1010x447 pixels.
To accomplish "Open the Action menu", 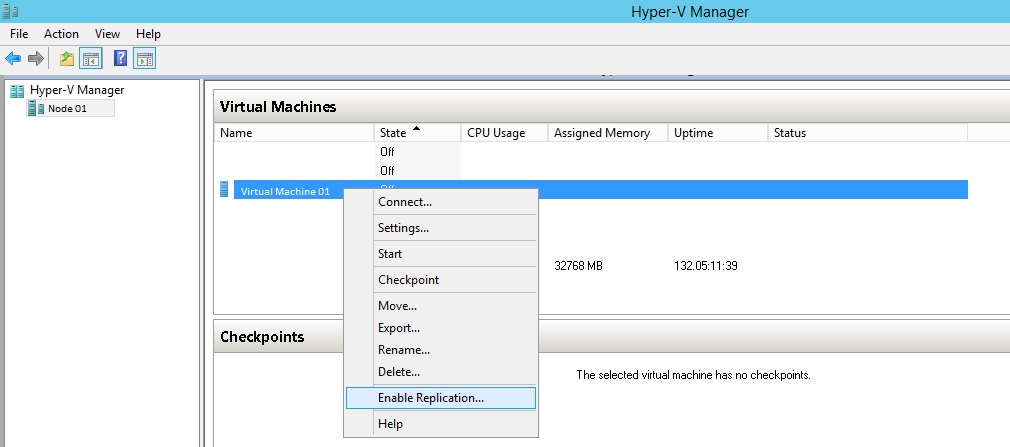I will tap(61, 34).
